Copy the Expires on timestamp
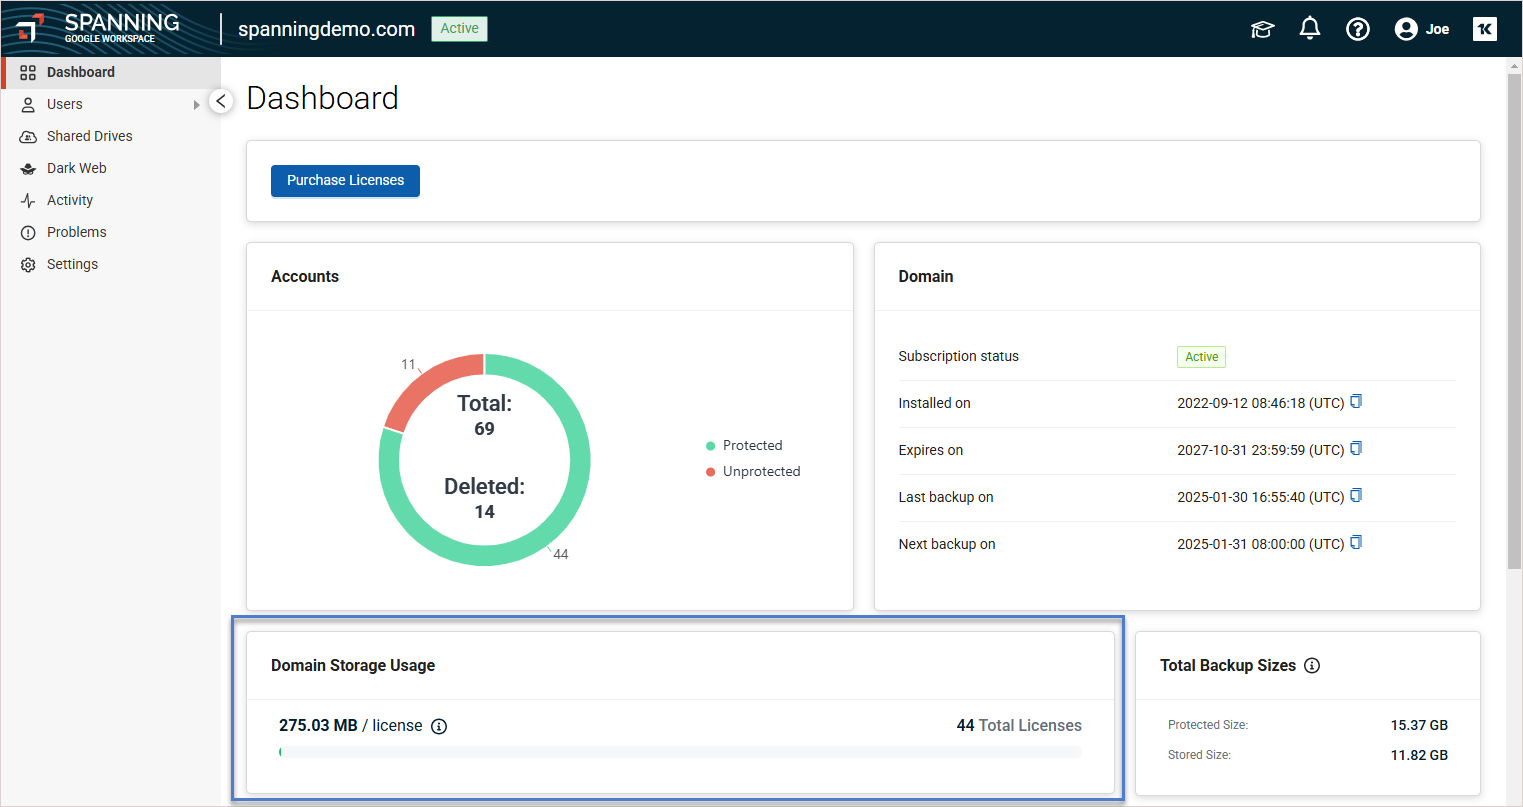 click(1356, 449)
